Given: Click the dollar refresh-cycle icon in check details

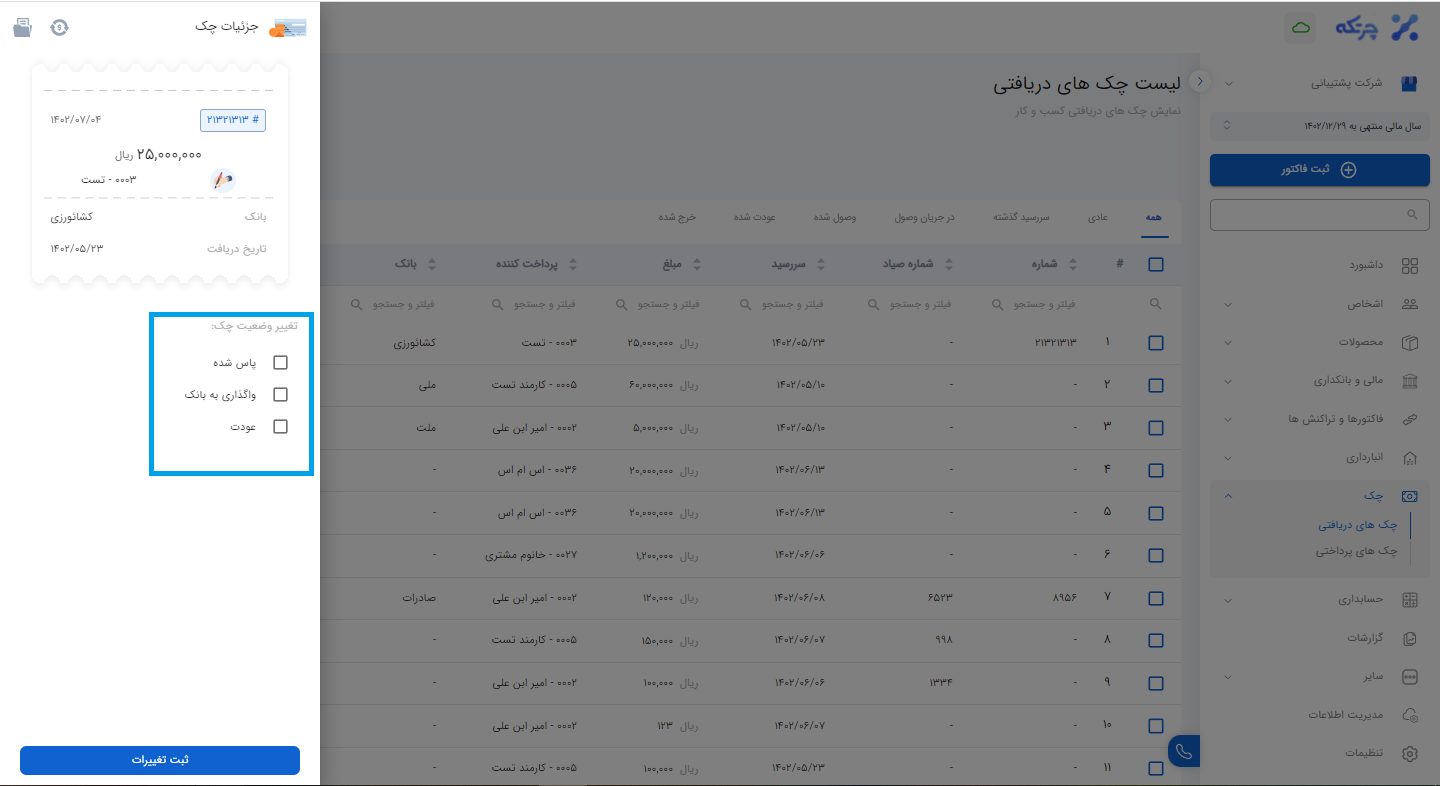Looking at the screenshot, I should pos(60,27).
